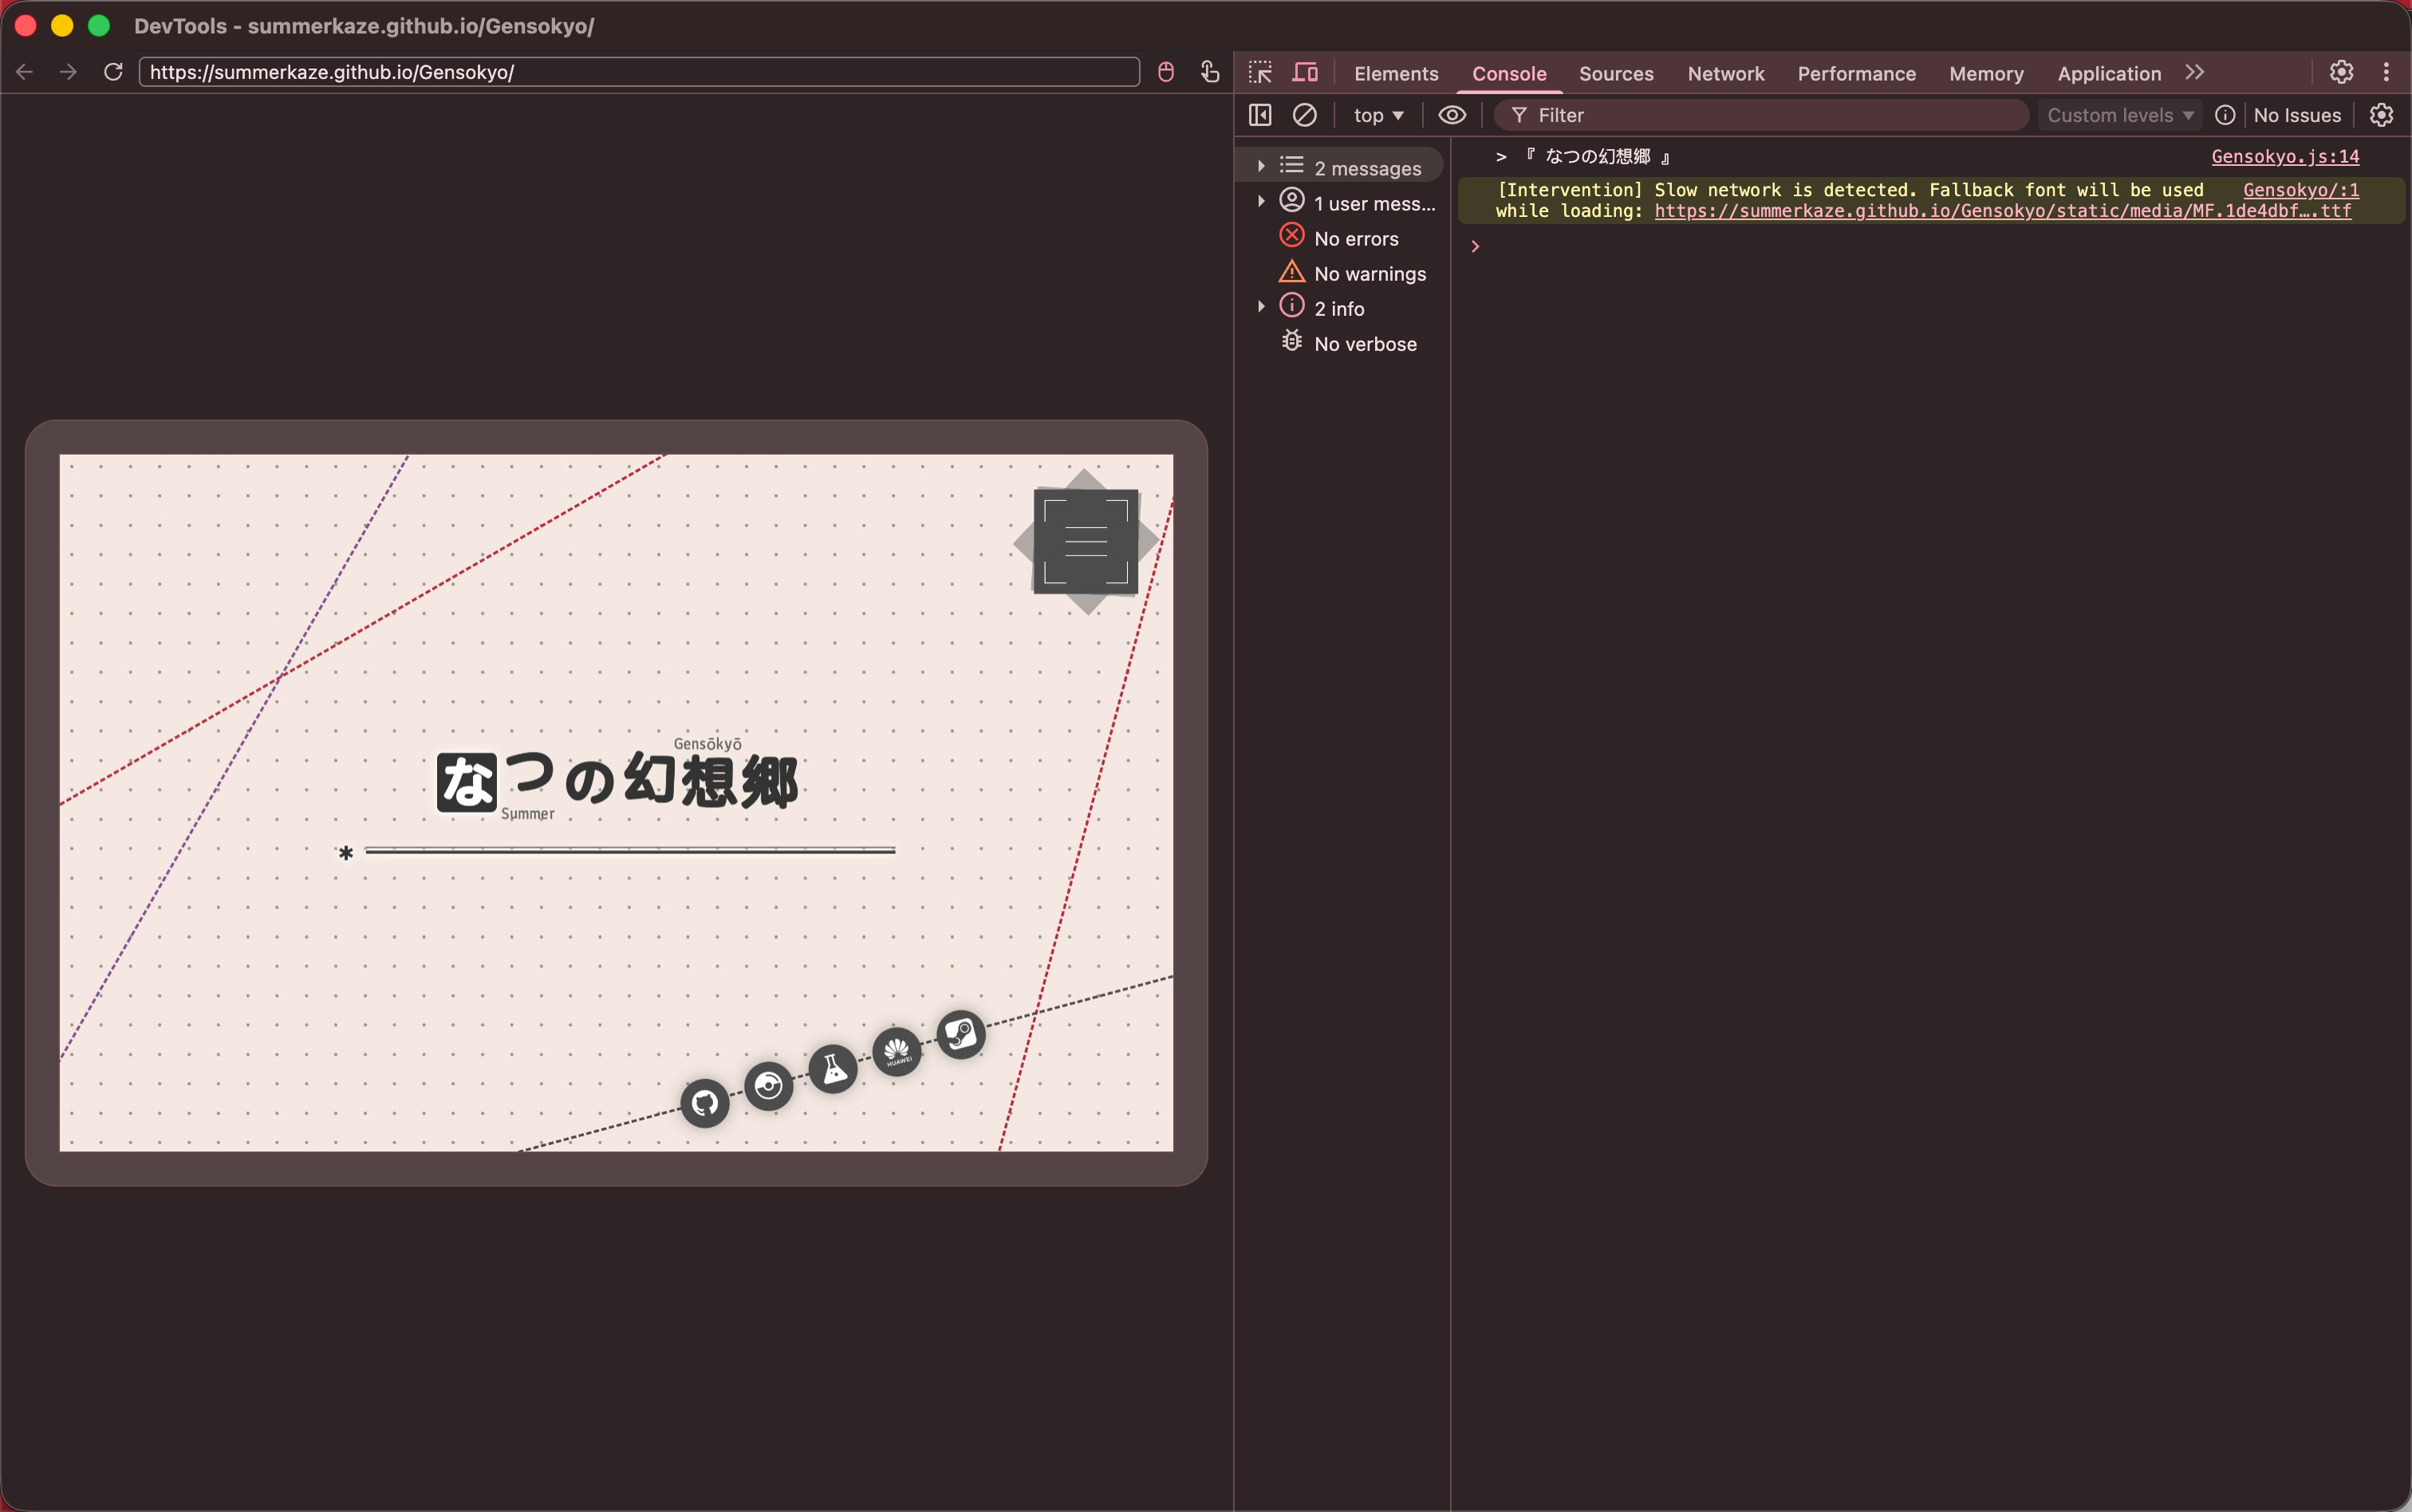Viewport: 2412px width, 1512px height.
Task: Click the back navigation arrow
Action: (x=25, y=72)
